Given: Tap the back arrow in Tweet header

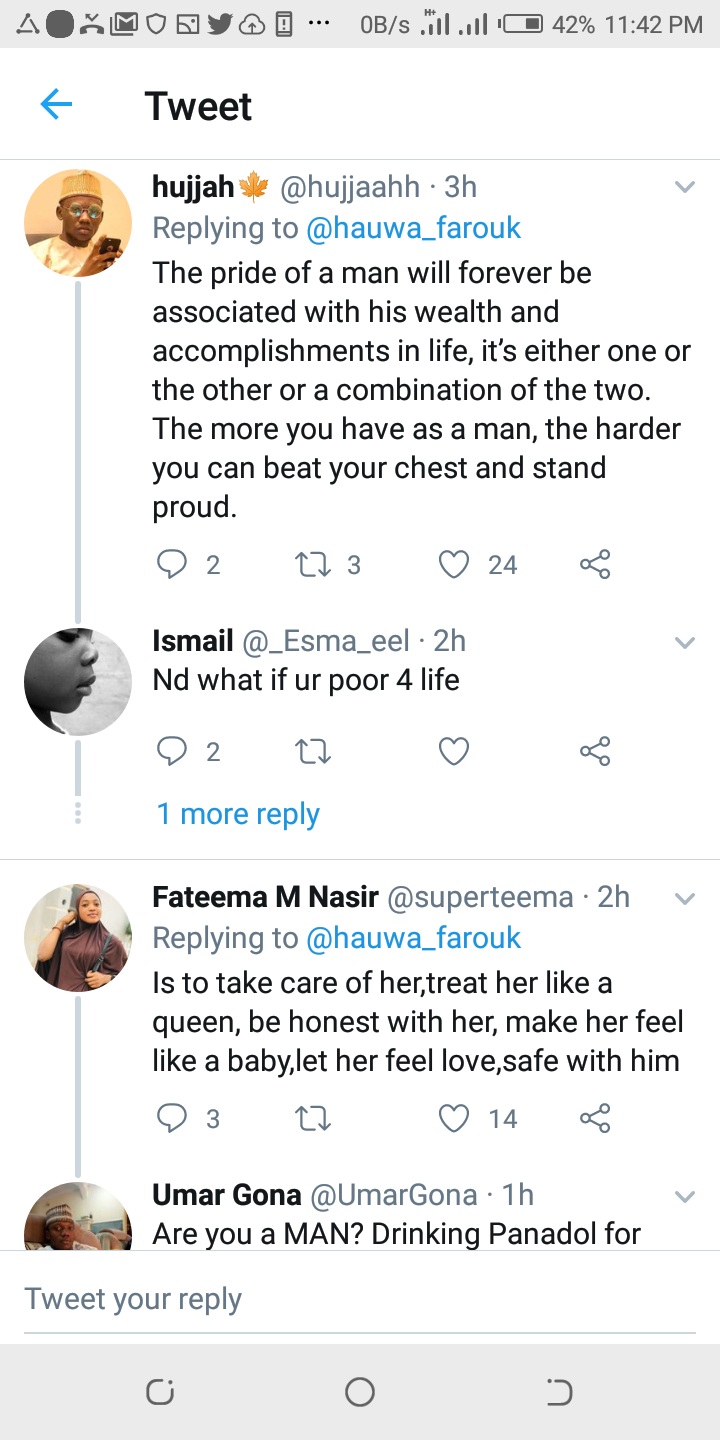Looking at the screenshot, I should [56, 105].
